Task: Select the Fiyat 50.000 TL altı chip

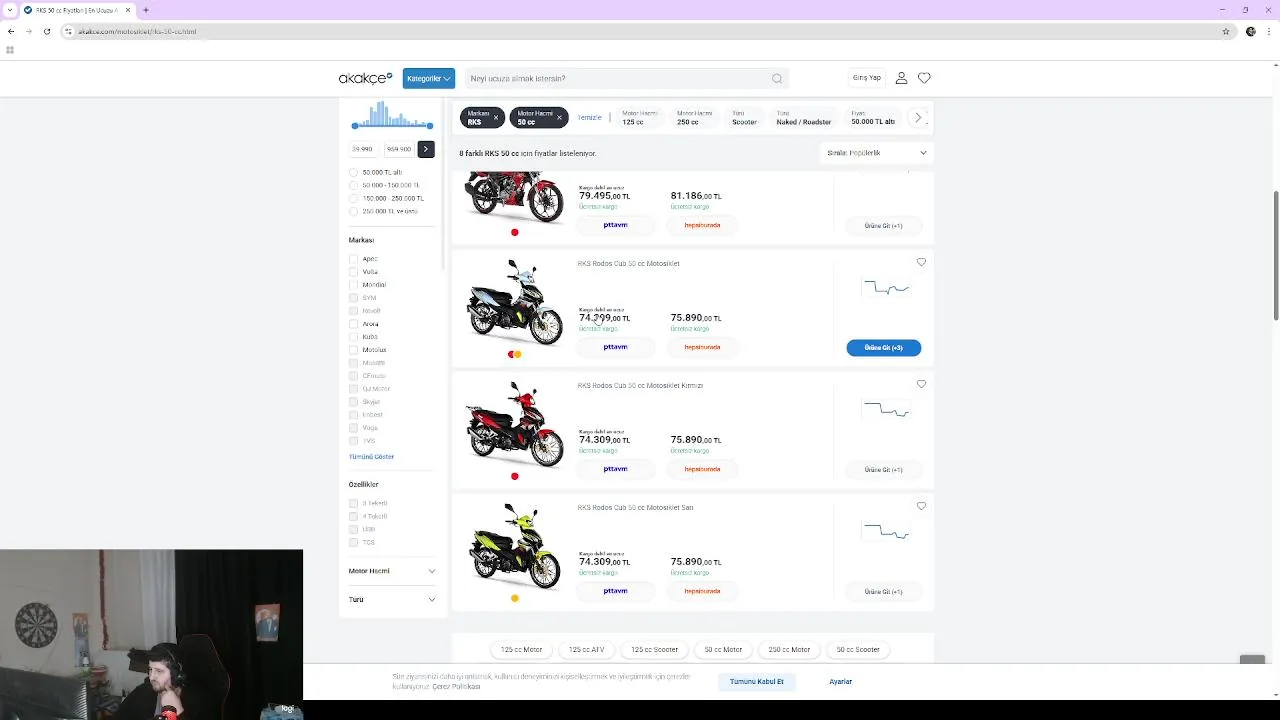Action: coord(873,118)
